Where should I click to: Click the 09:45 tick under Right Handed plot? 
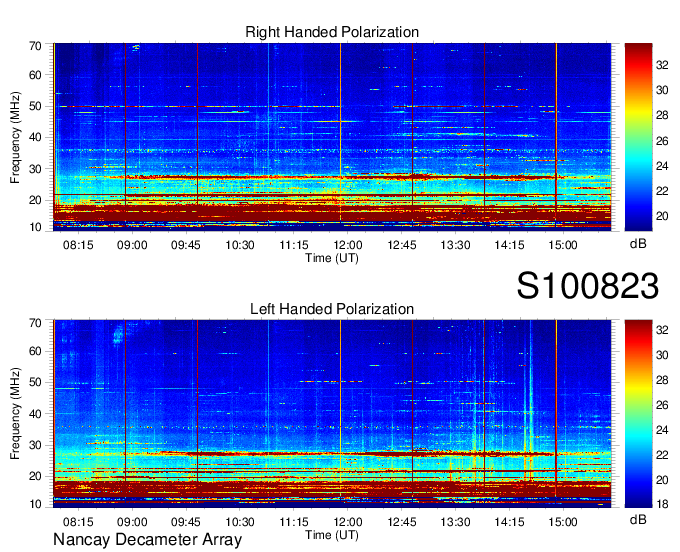pos(186,245)
